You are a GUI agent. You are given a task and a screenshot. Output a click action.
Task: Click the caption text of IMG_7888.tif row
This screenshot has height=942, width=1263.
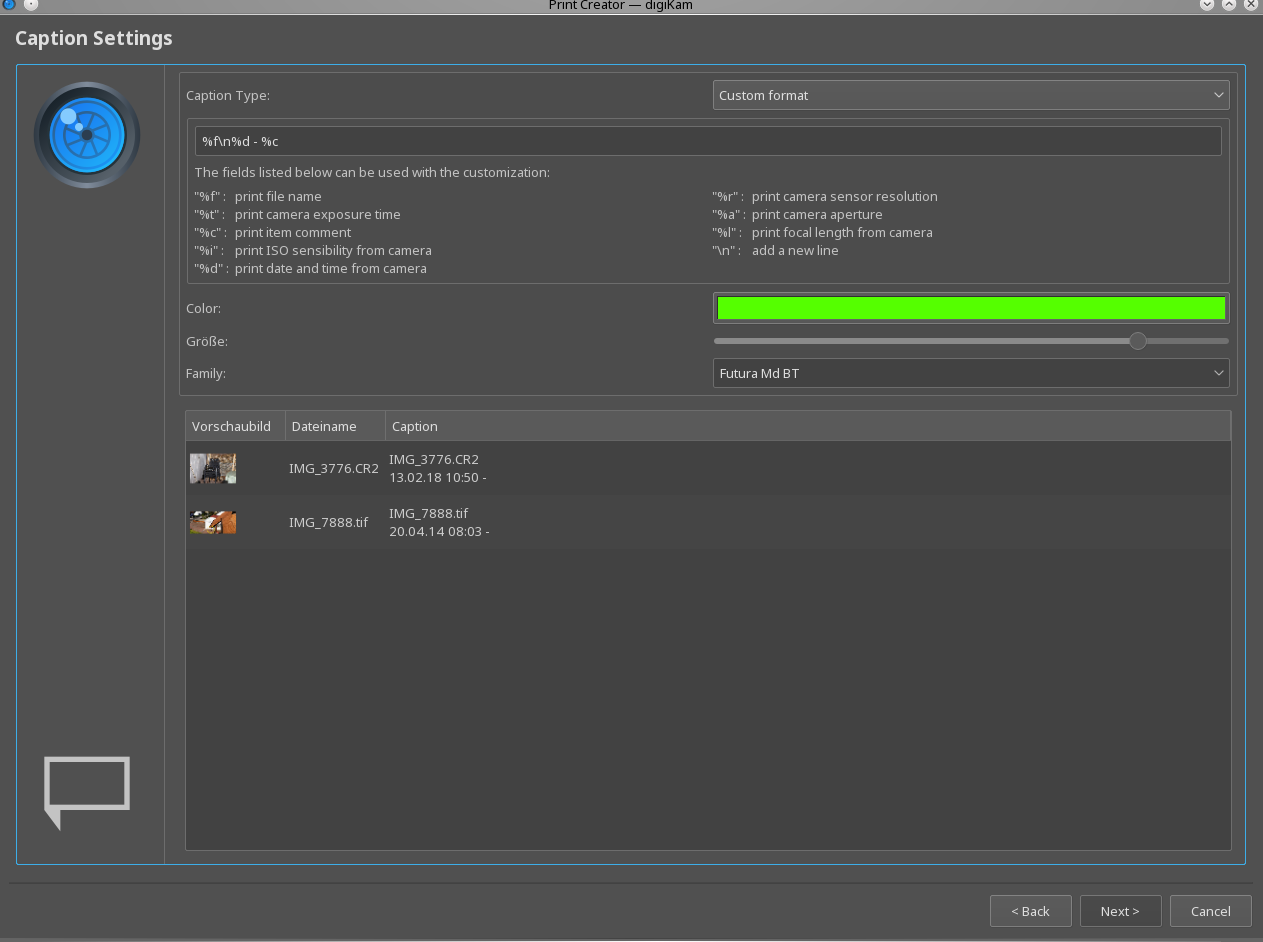click(x=439, y=522)
